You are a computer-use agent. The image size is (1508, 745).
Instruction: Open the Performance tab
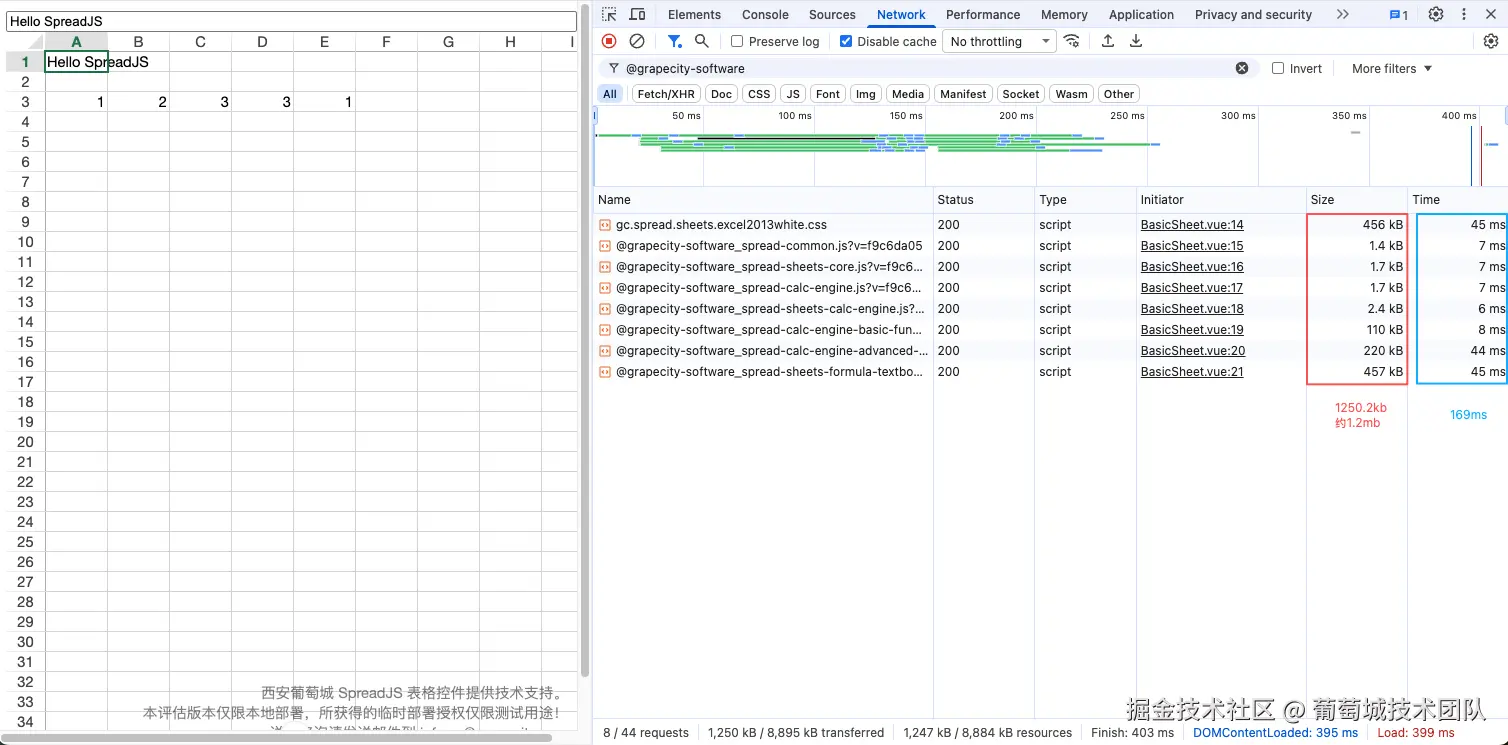(982, 15)
